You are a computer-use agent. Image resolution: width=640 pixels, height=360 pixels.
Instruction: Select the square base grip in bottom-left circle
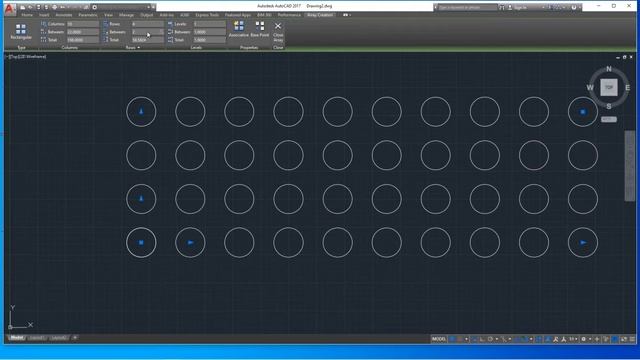pos(141,242)
